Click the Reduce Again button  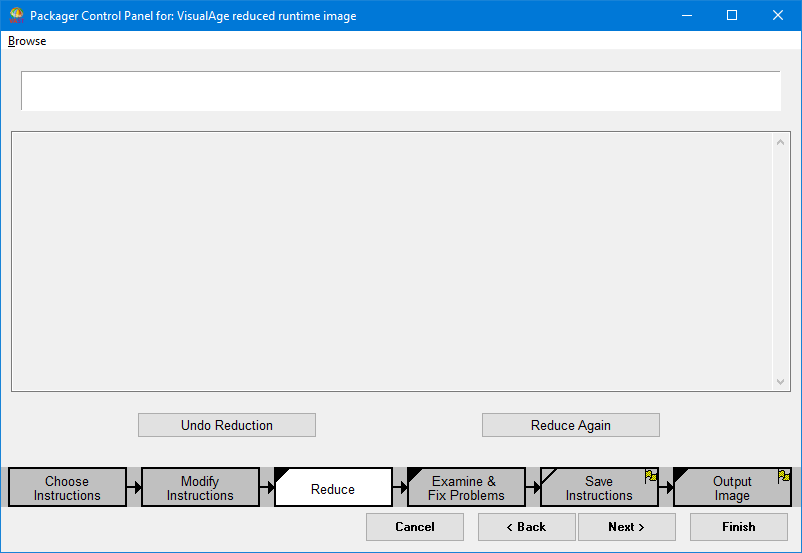pos(570,425)
